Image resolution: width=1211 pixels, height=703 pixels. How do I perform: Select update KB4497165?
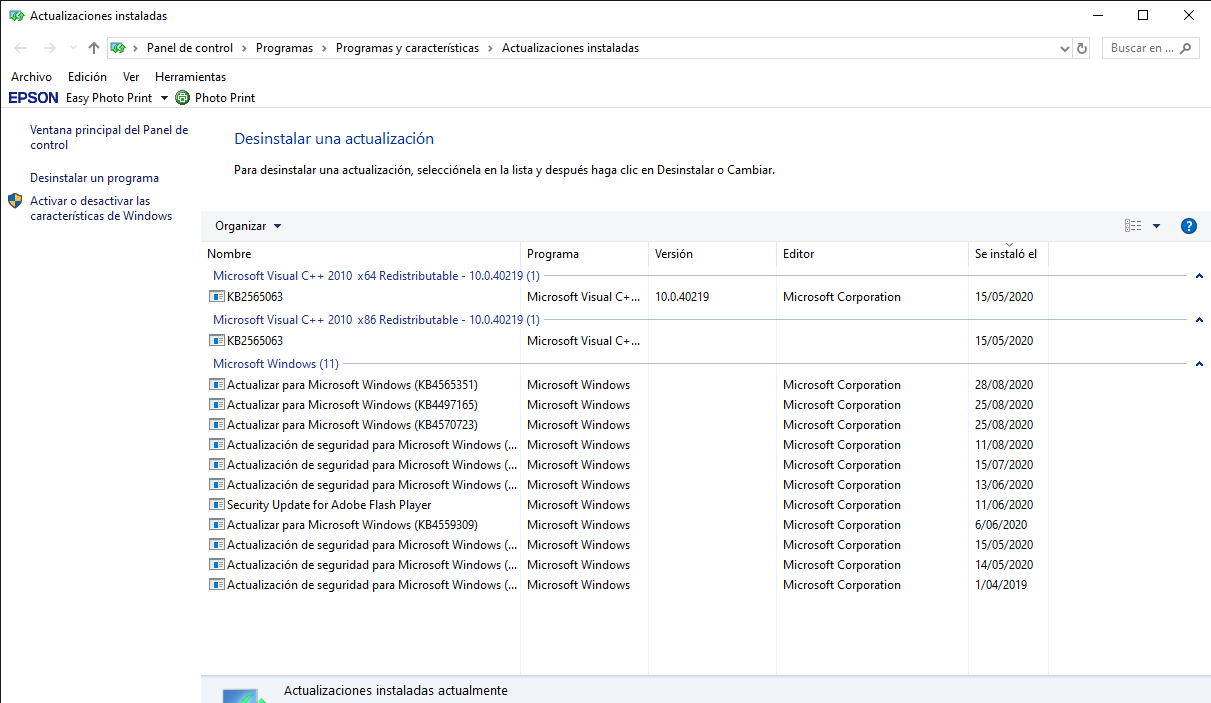[x=627, y=405]
